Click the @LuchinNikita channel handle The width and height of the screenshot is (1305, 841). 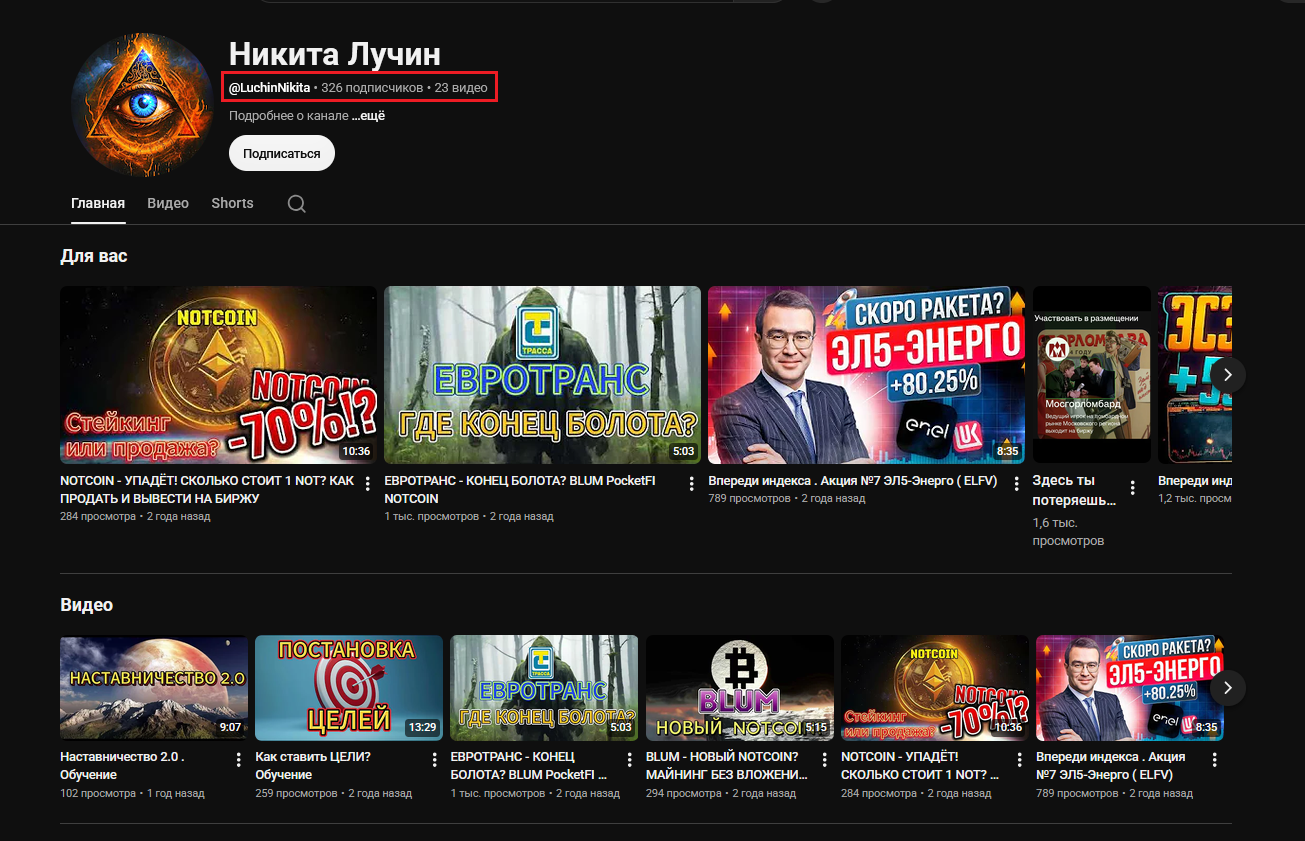click(269, 88)
